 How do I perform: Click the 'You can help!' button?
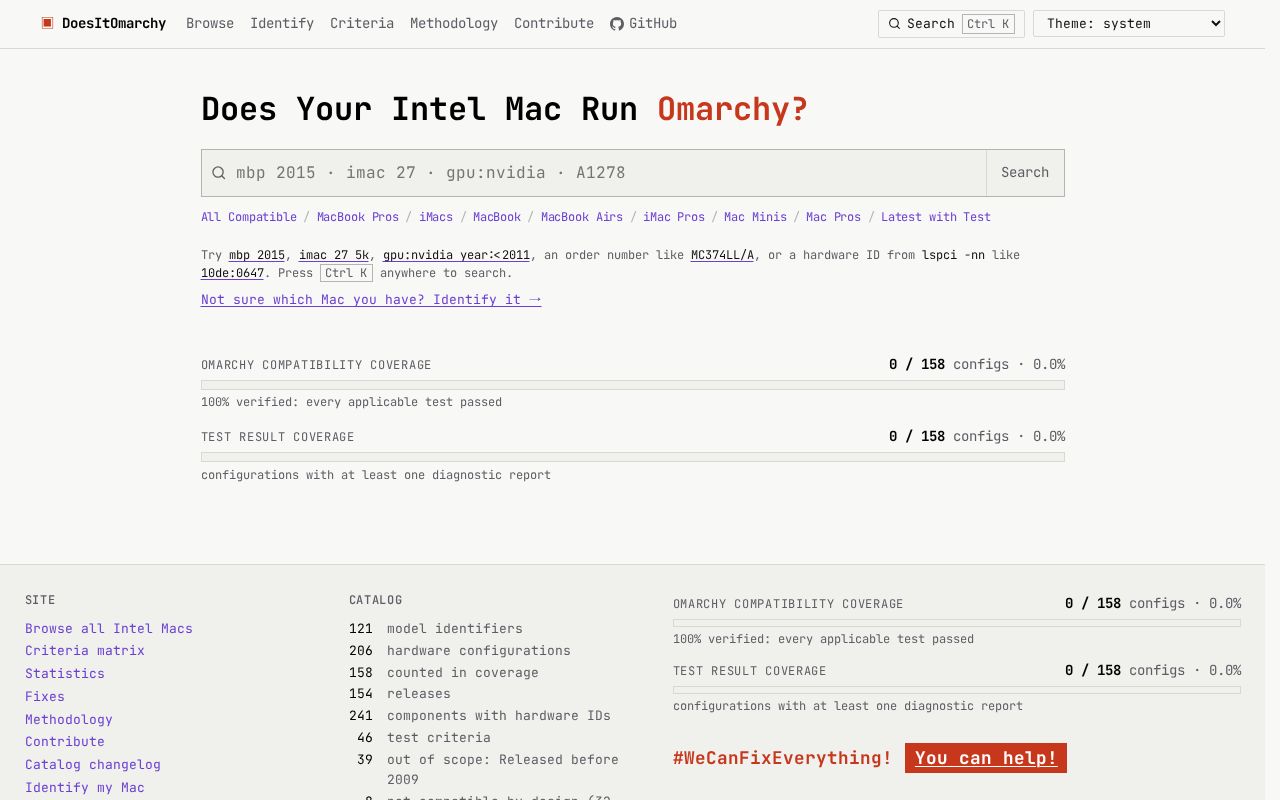tap(986, 758)
